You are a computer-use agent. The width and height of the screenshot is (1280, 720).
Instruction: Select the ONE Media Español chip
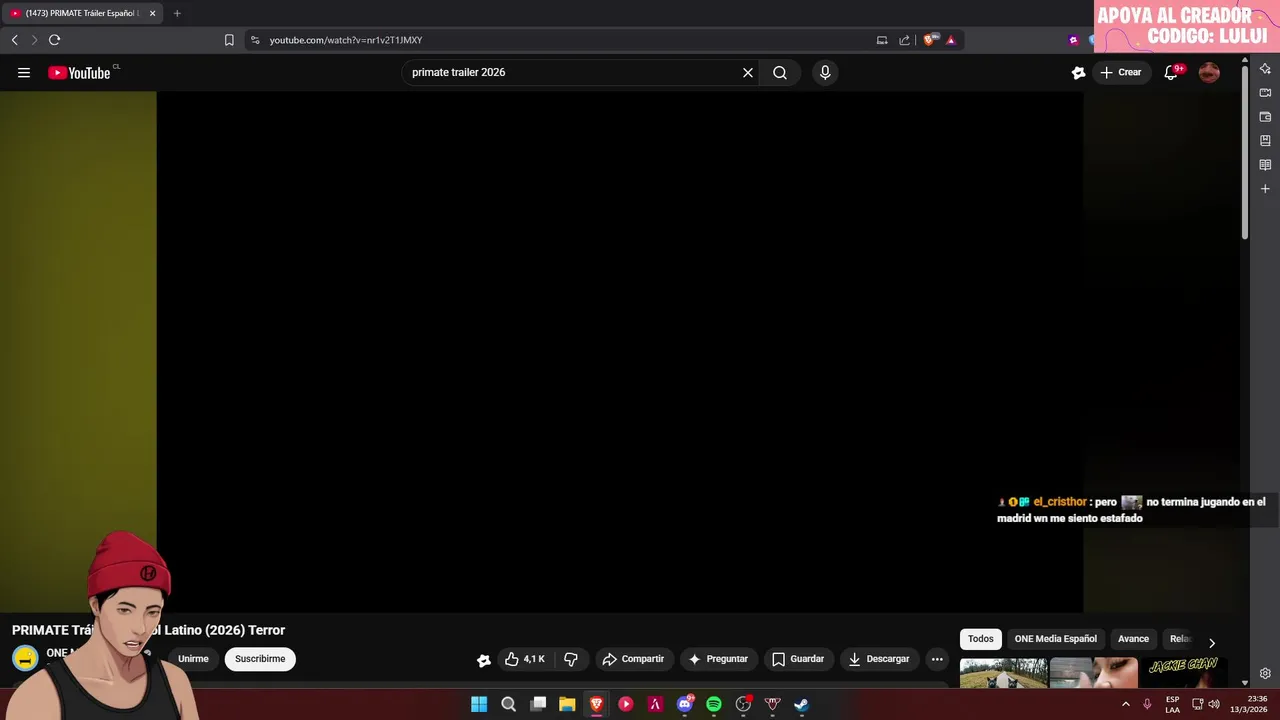pyautogui.click(x=1055, y=639)
